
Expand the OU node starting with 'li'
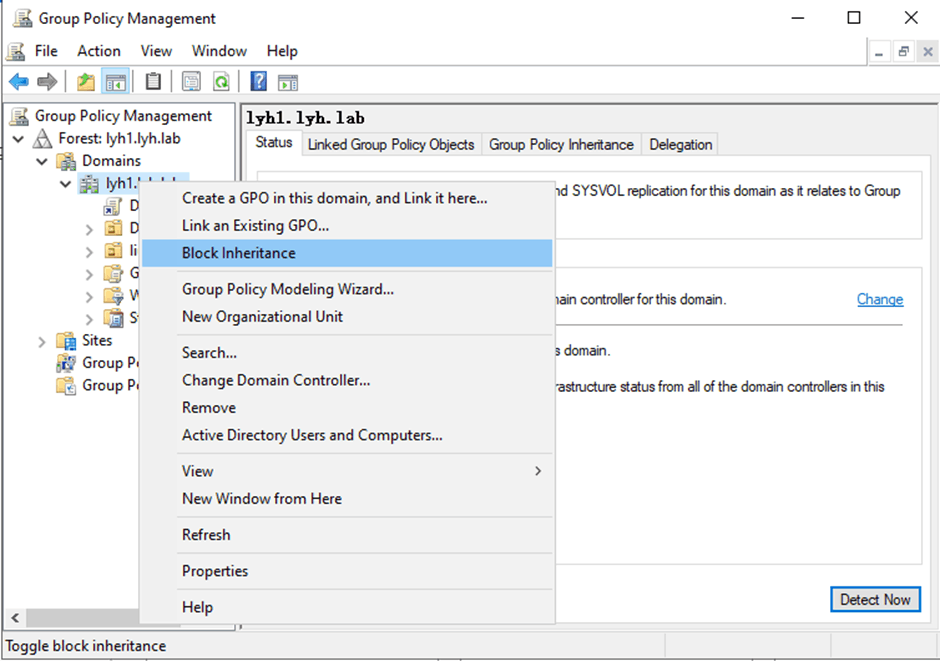89,252
